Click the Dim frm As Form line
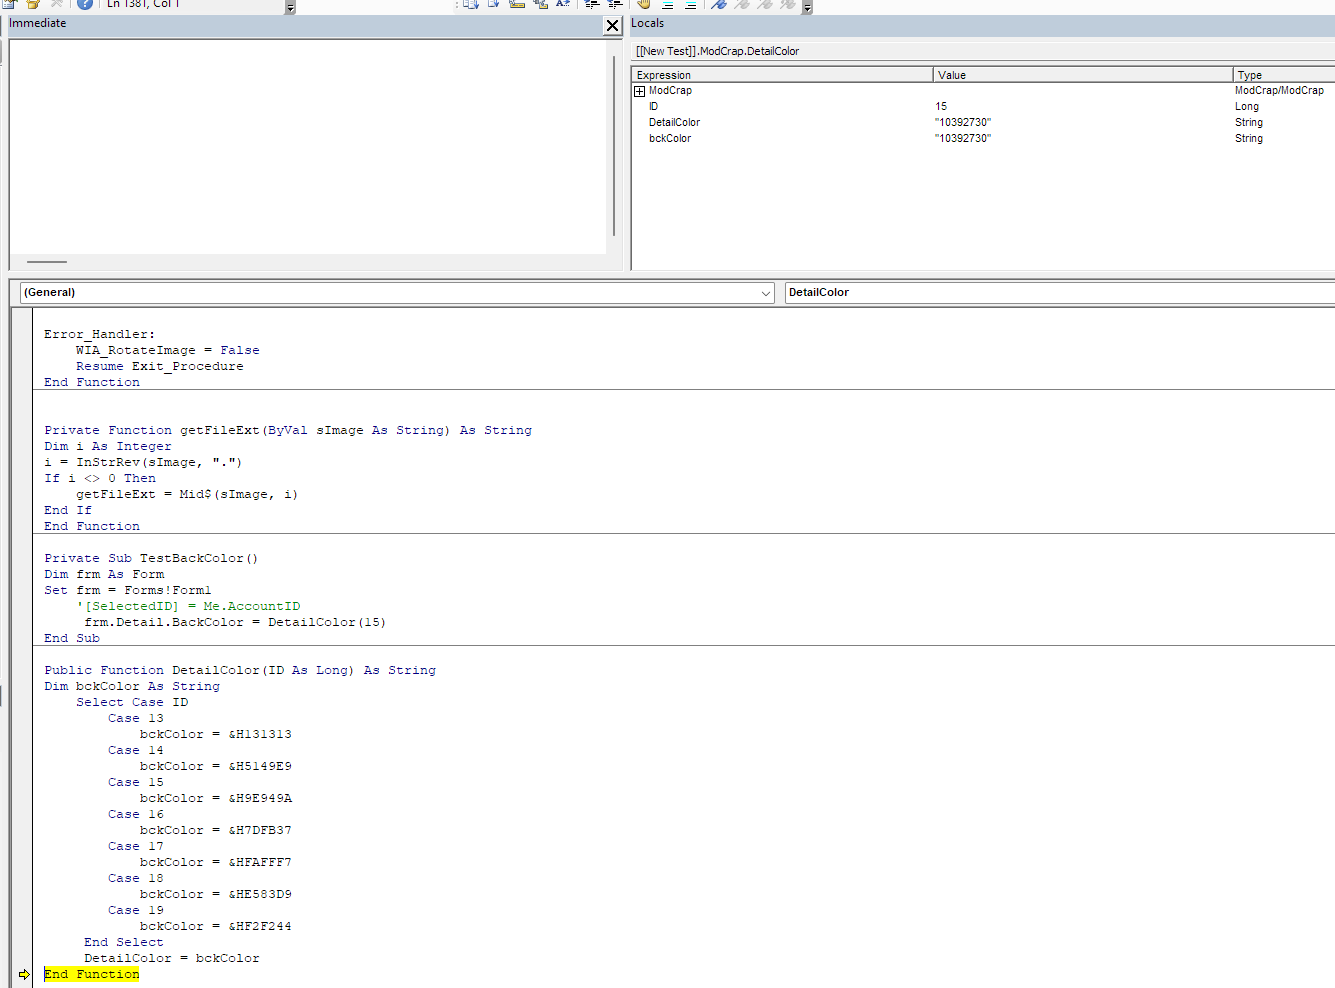This screenshot has height=988, width=1335. click(x=104, y=575)
